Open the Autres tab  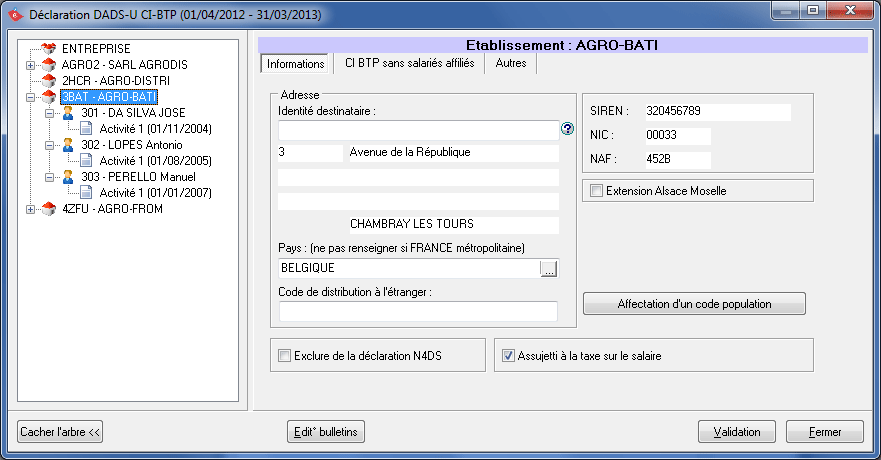tap(511, 63)
